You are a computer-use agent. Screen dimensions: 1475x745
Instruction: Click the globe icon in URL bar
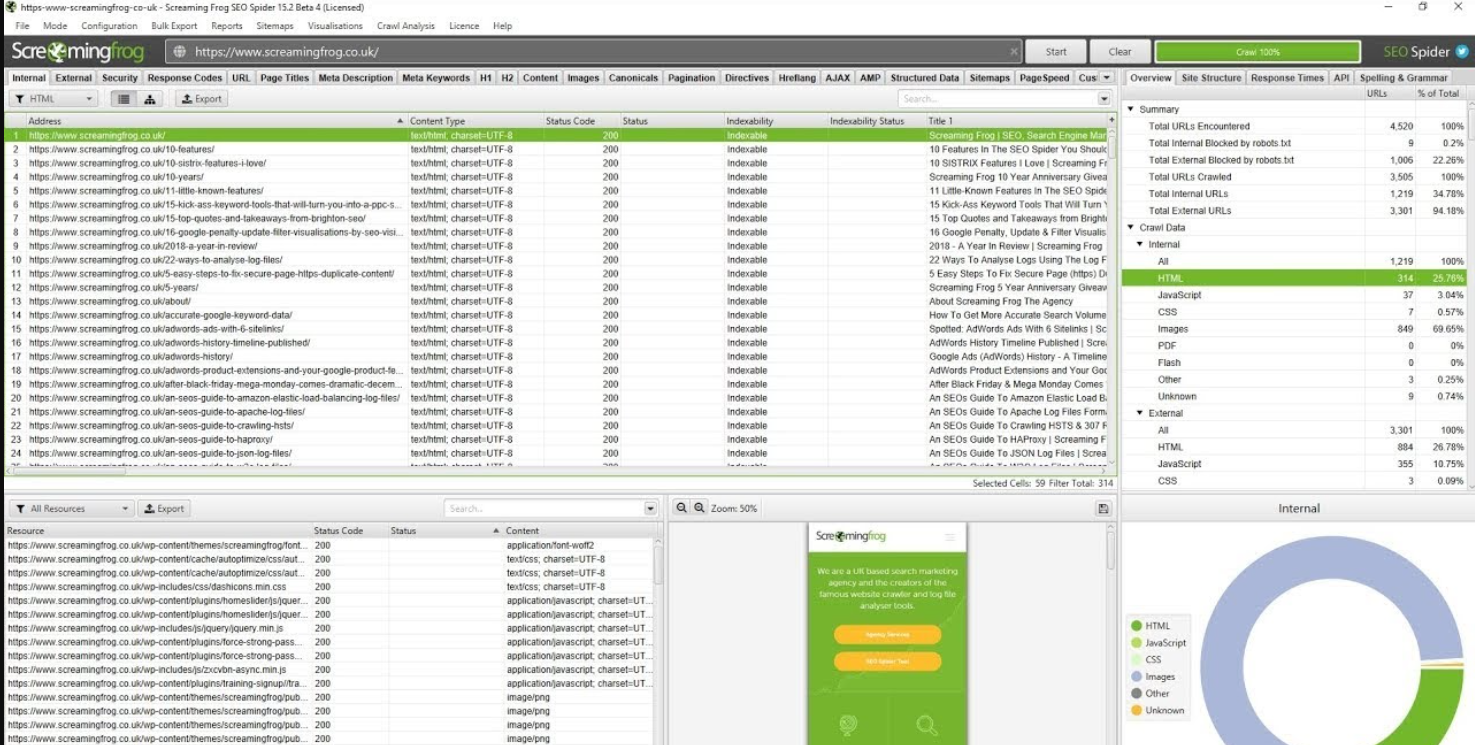[180, 52]
